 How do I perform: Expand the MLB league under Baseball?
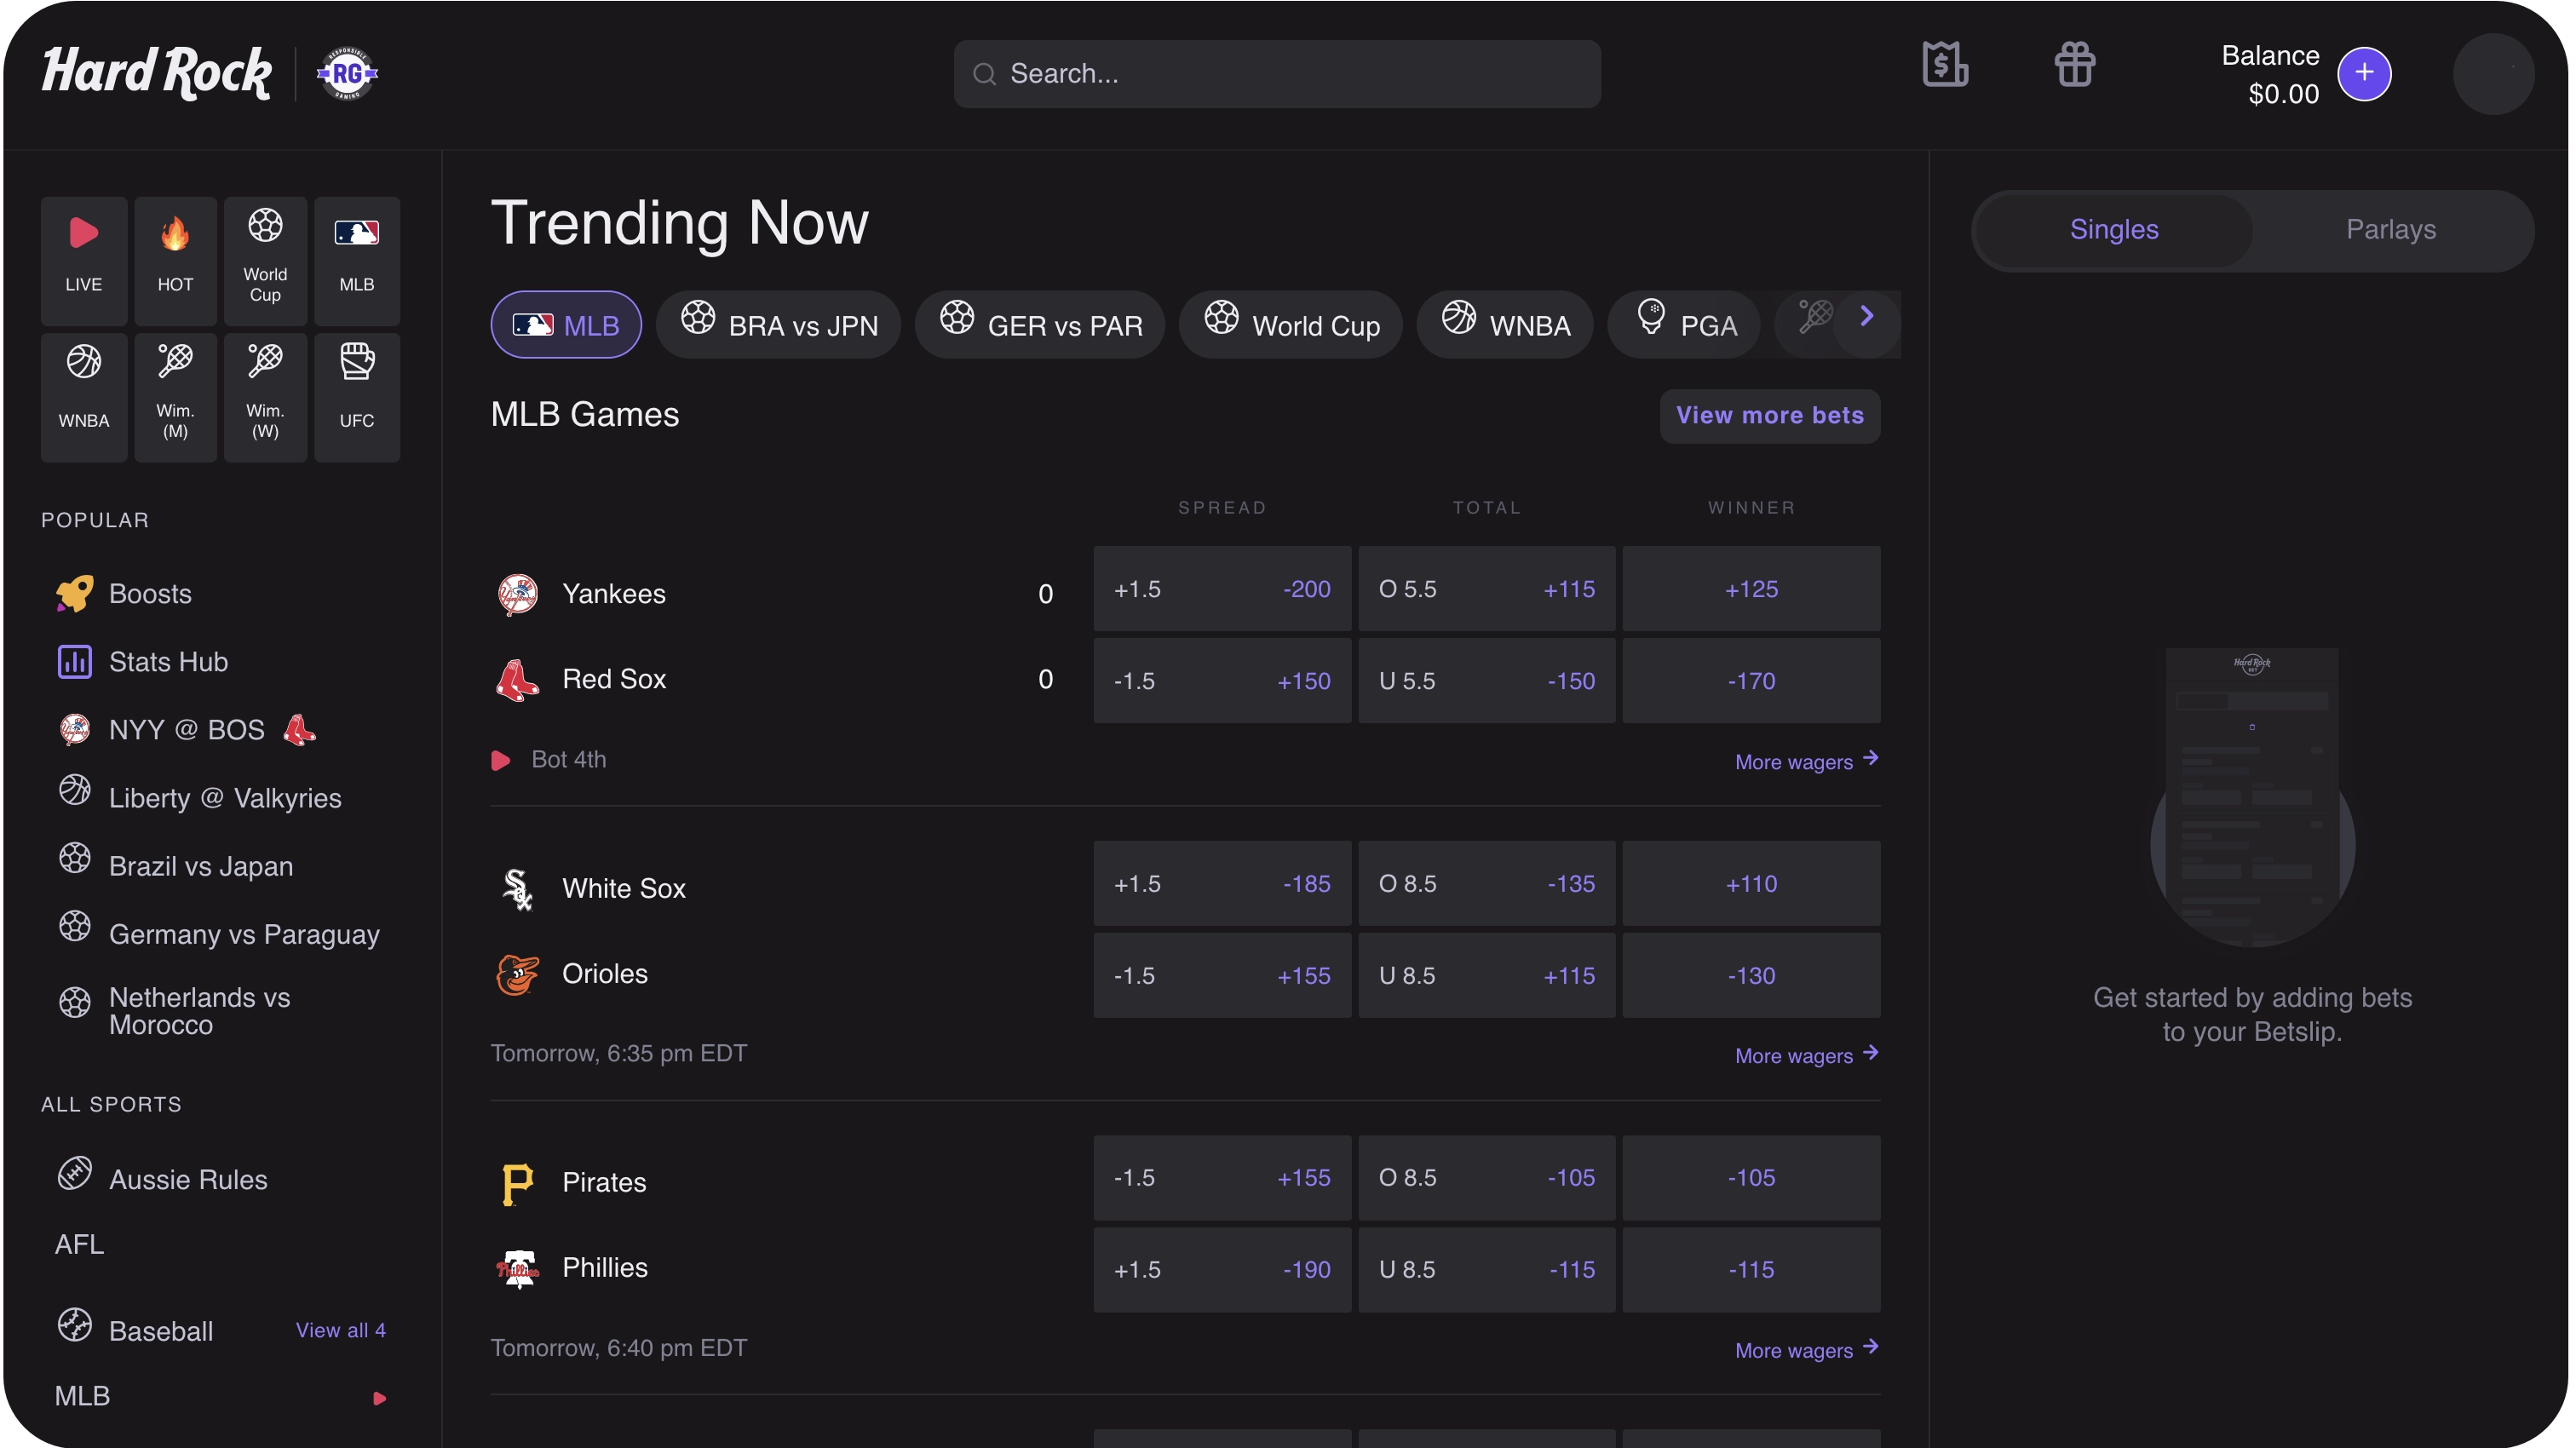pyautogui.click(x=220, y=1396)
